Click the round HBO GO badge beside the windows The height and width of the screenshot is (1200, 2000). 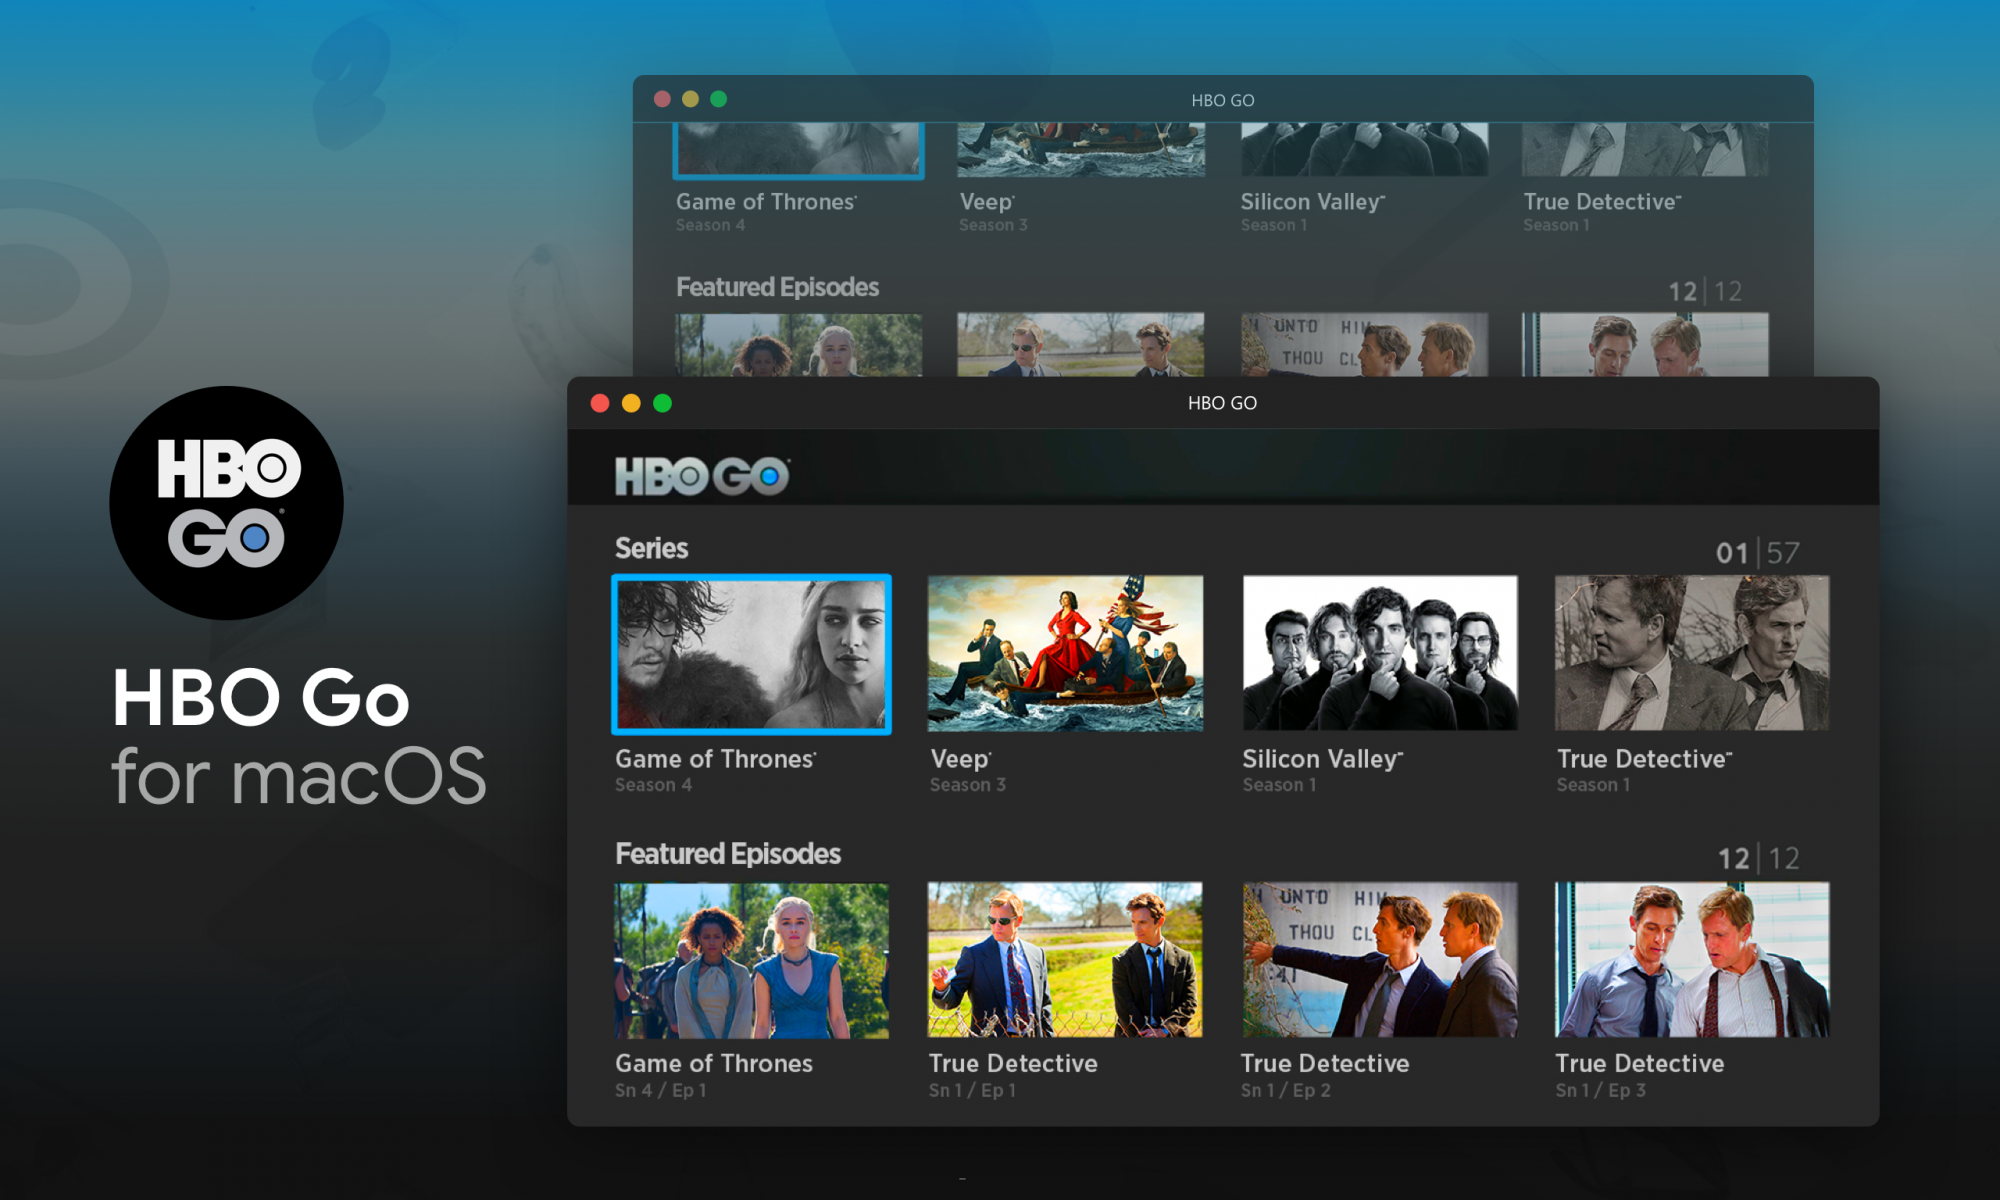(226, 503)
